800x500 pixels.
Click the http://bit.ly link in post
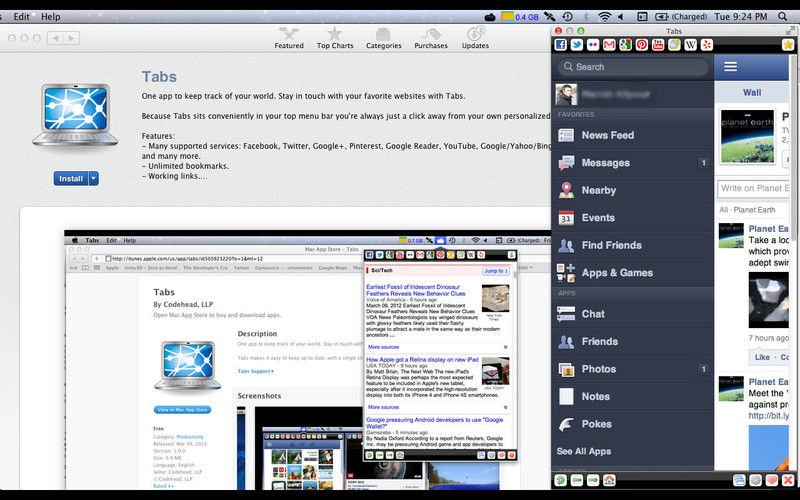[x=768, y=416]
